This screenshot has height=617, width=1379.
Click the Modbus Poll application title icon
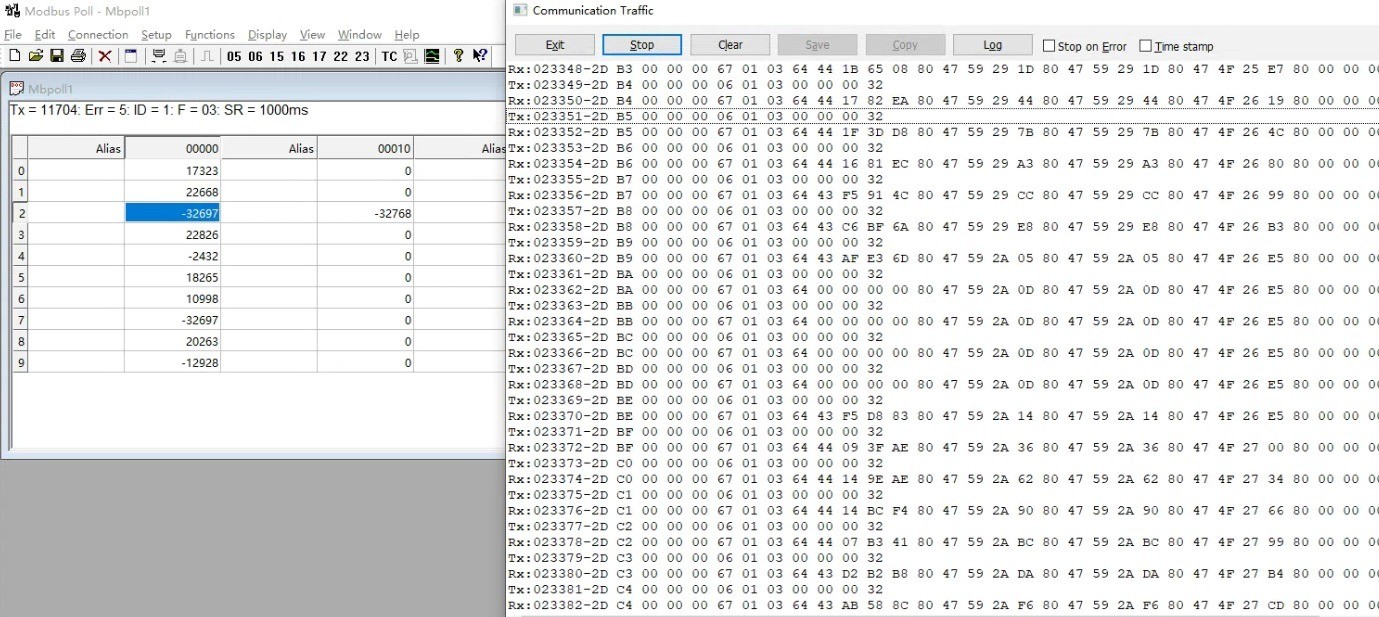pyautogui.click(x=12, y=10)
